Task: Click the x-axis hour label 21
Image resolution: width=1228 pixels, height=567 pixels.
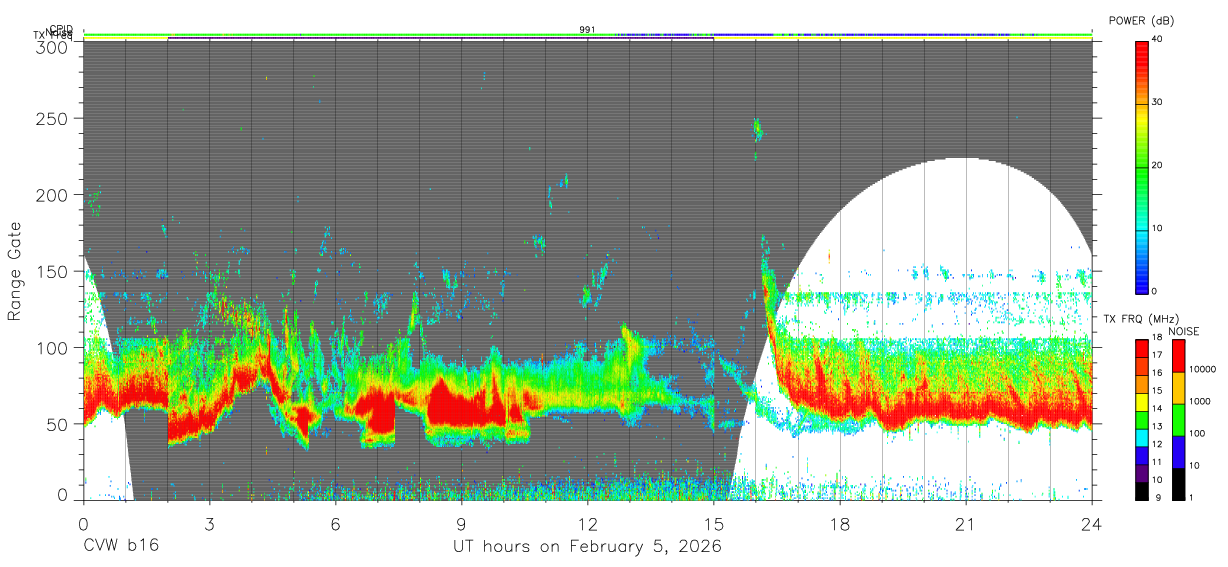Action: pyautogui.click(x=966, y=523)
